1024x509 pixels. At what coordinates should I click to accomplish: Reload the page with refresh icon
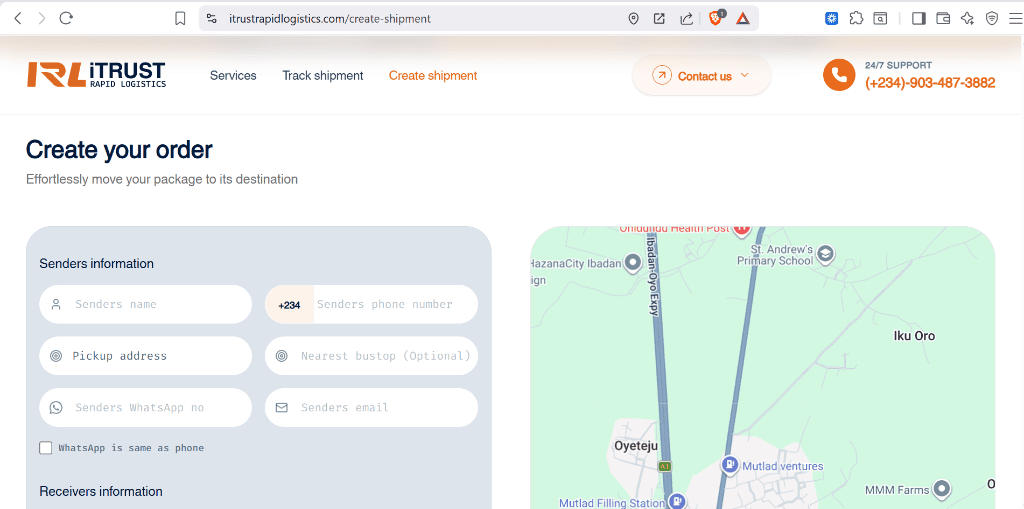point(67,18)
